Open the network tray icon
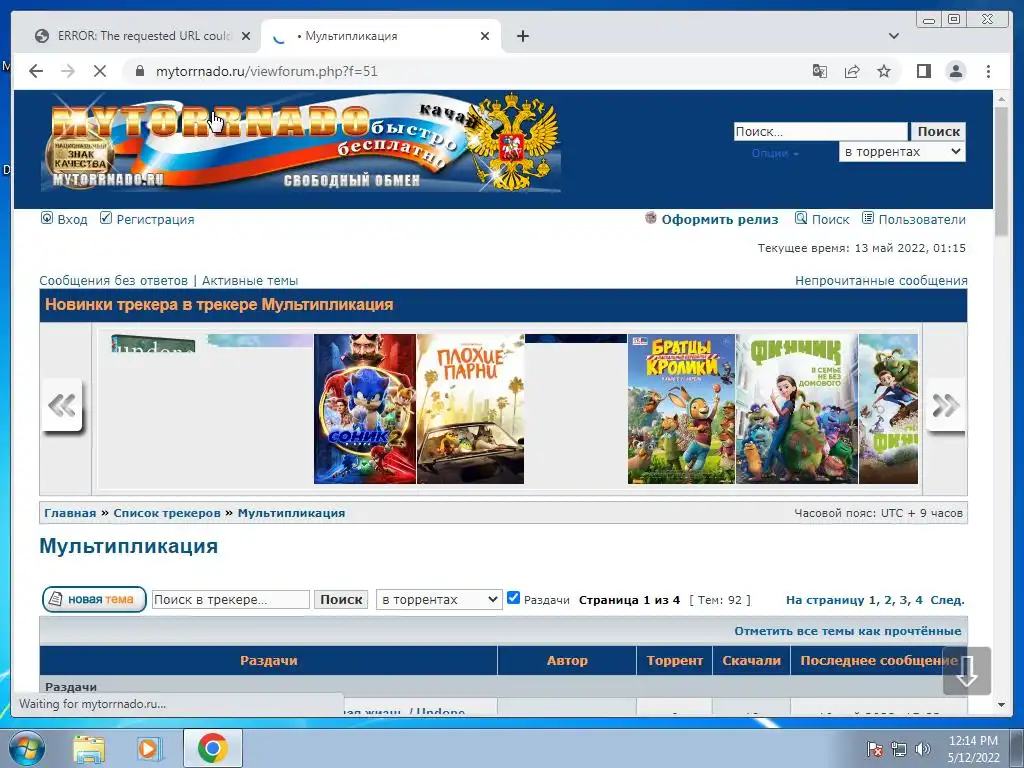The image size is (1024, 768). coord(899,749)
